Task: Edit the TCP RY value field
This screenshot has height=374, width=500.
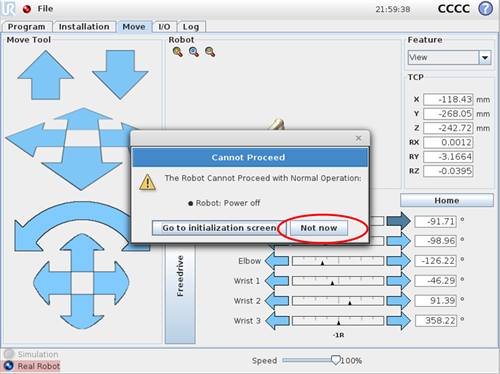Action: (448, 157)
